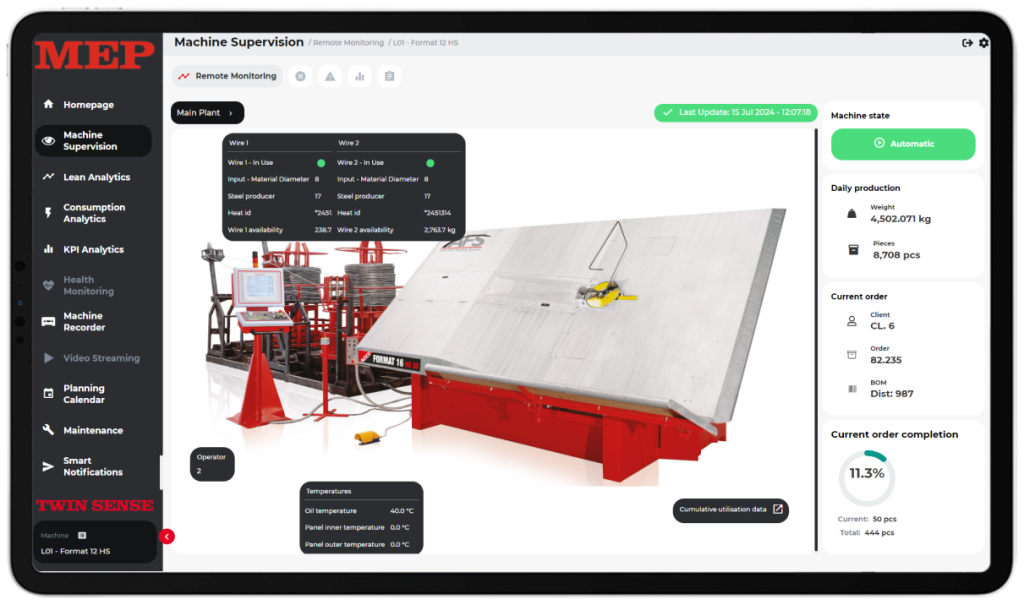The width and height of the screenshot is (1024, 605).
Task: Click the logout icon at top right
Action: (x=967, y=43)
